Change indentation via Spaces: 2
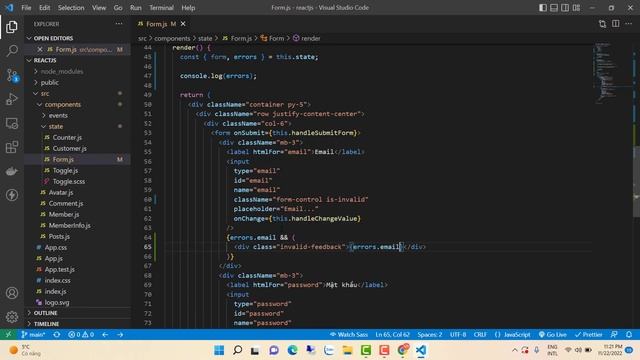This screenshot has height=360, width=640. click(x=429, y=334)
